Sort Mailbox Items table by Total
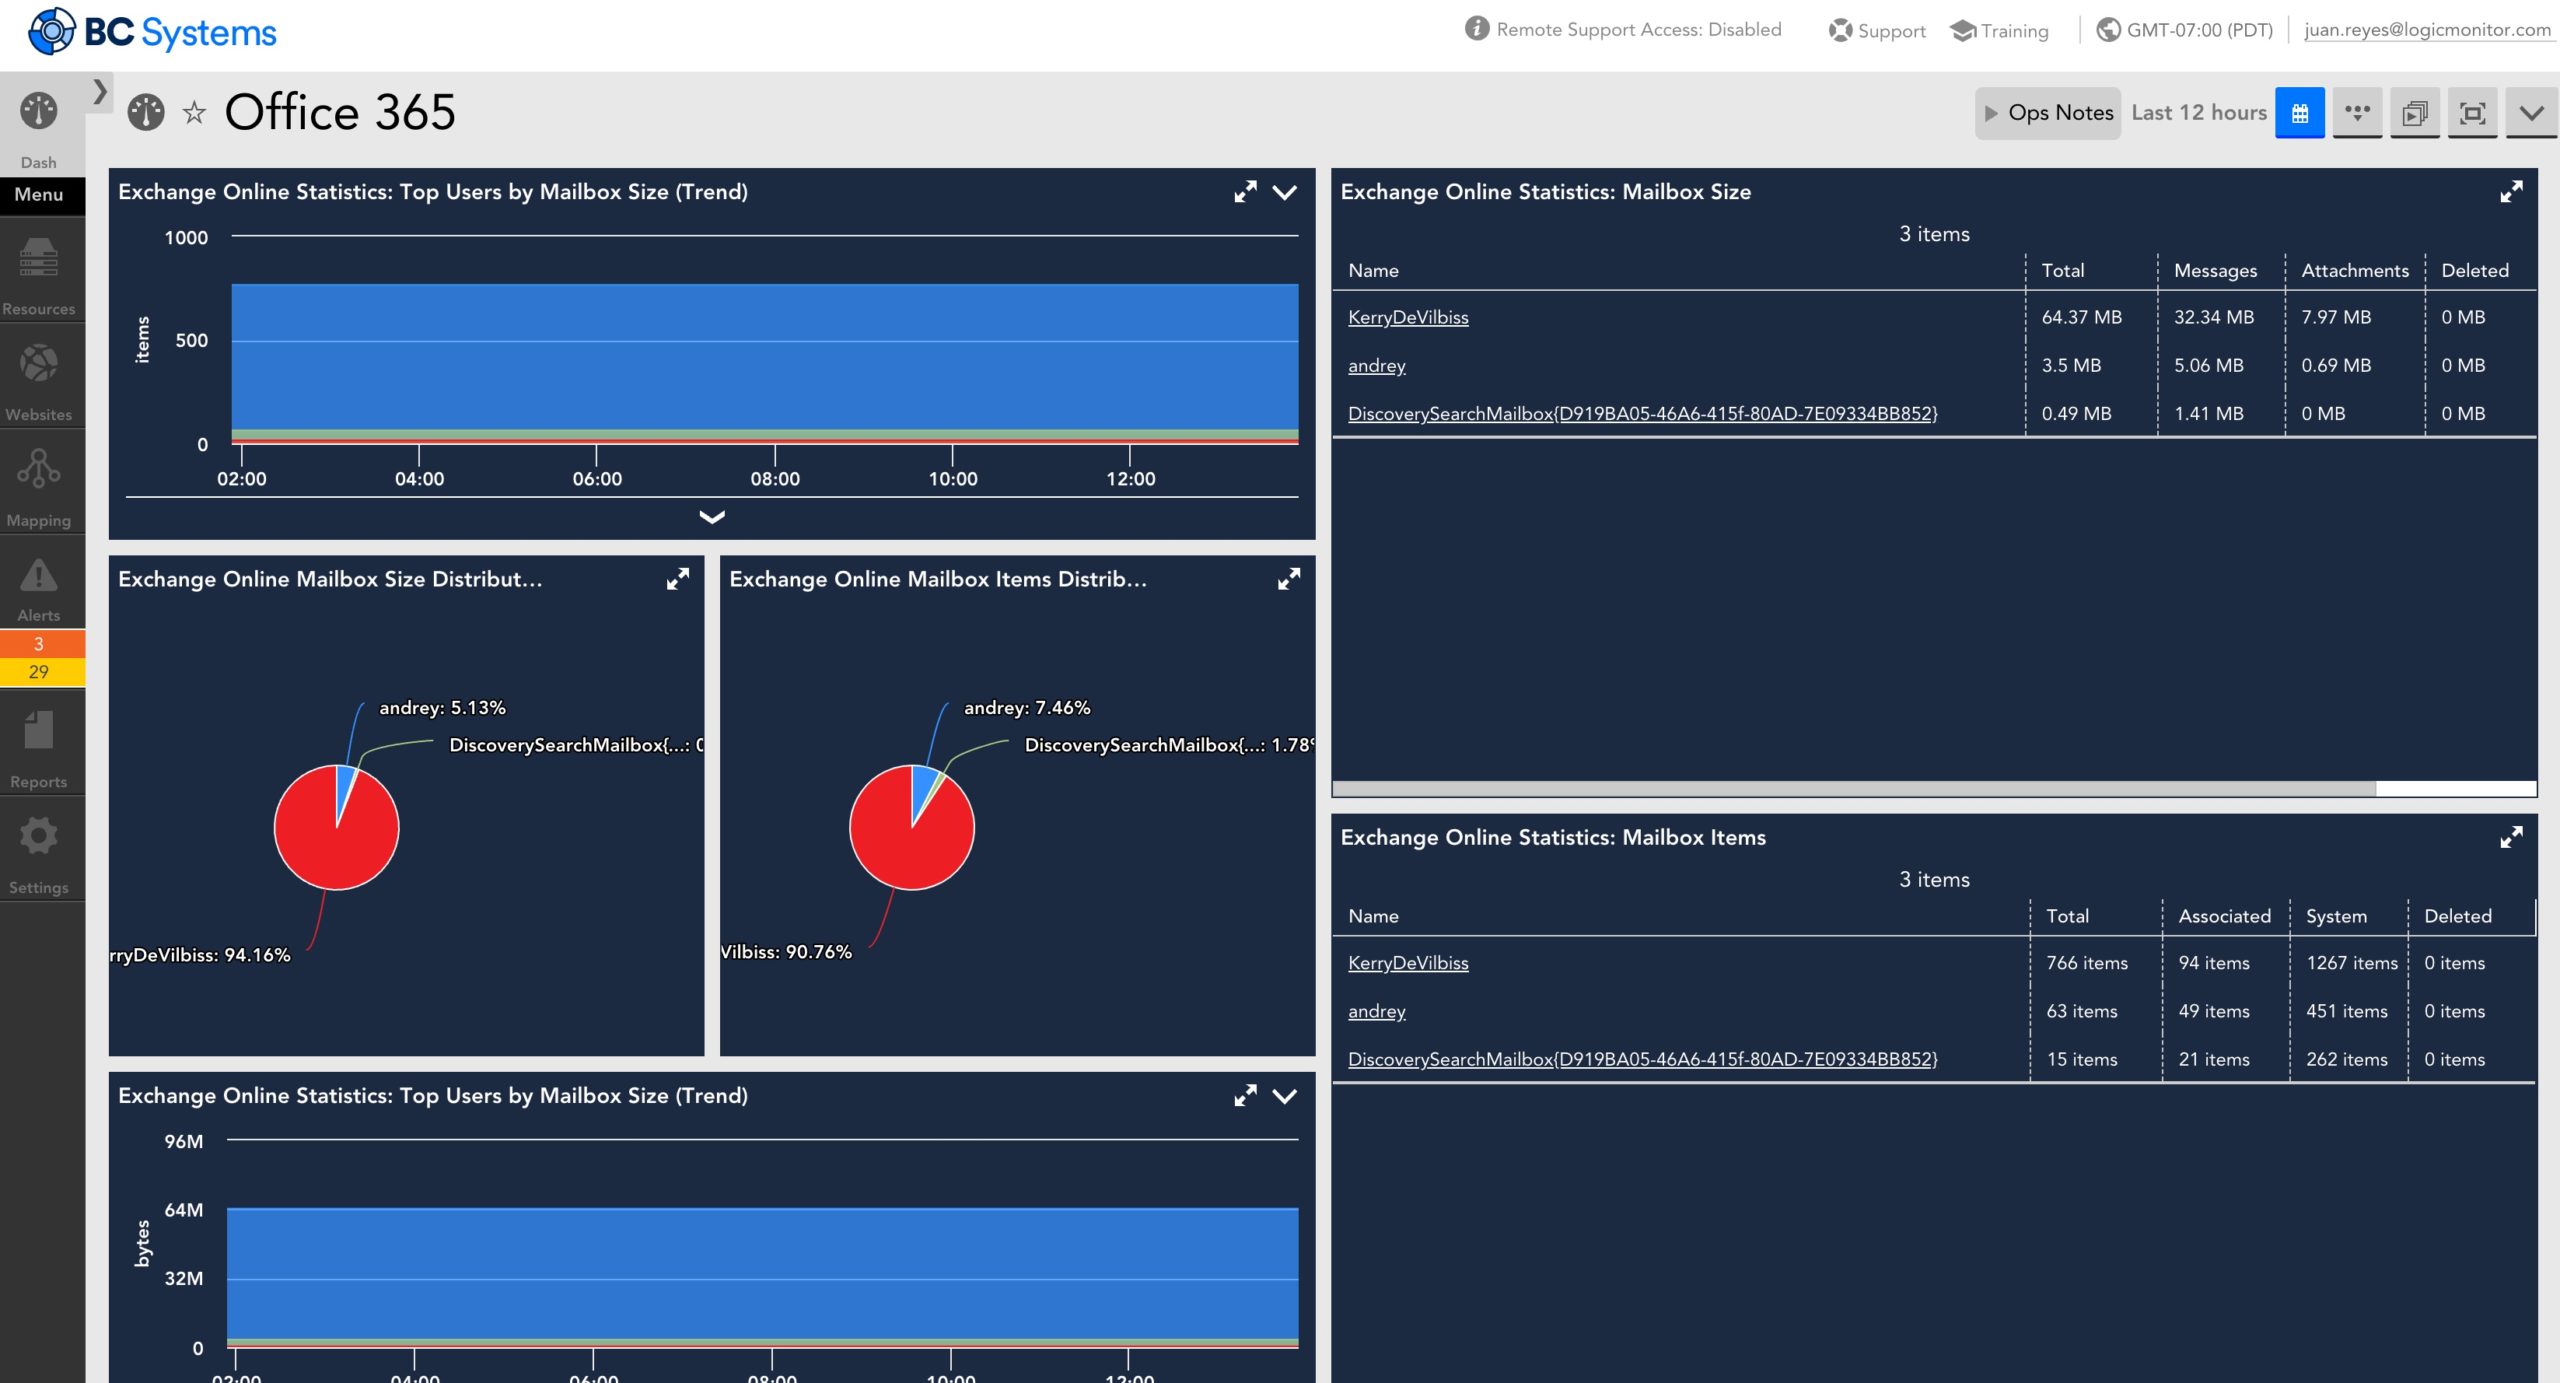The image size is (2560, 1383). 2068,916
